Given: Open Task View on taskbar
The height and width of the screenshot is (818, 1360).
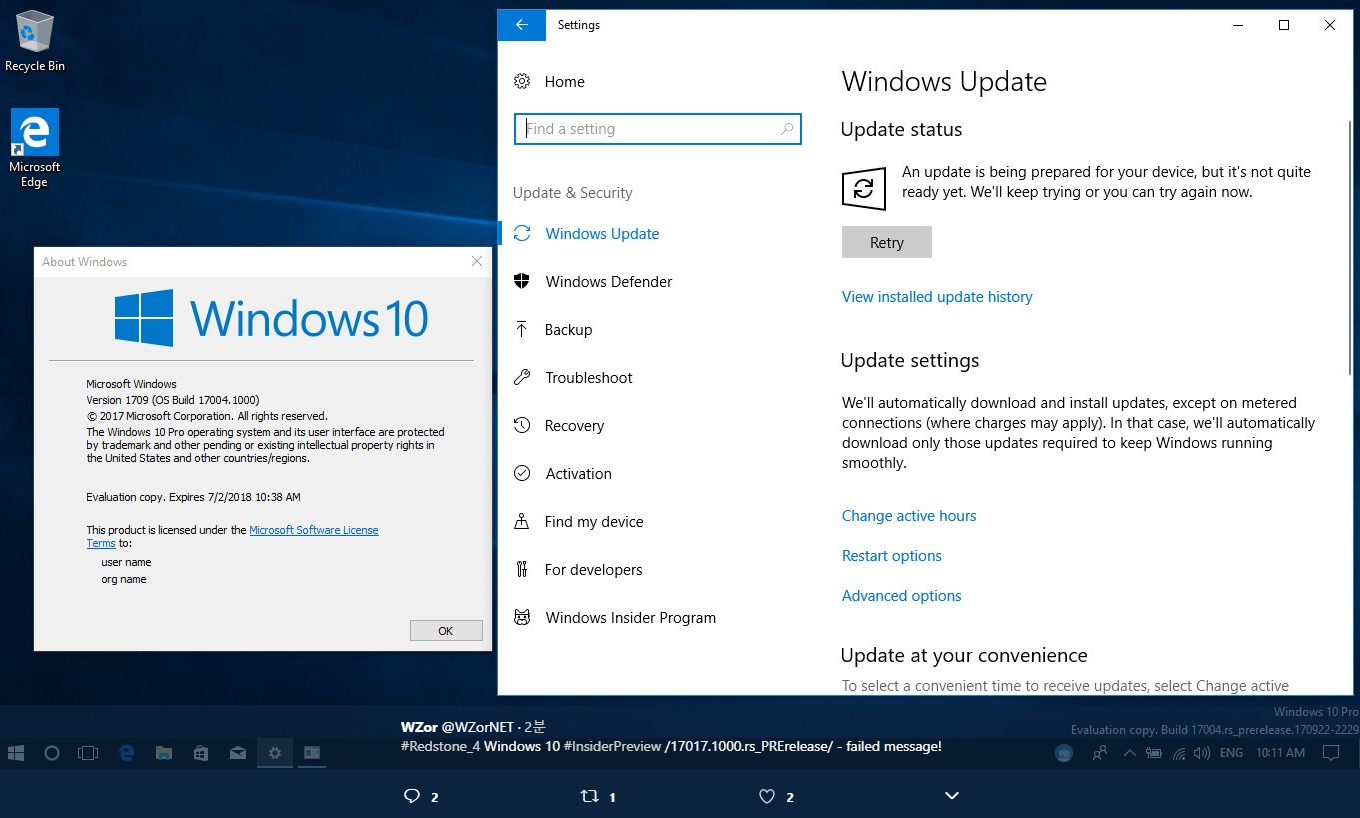Looking at the screenshot, I should pos(89,753).
